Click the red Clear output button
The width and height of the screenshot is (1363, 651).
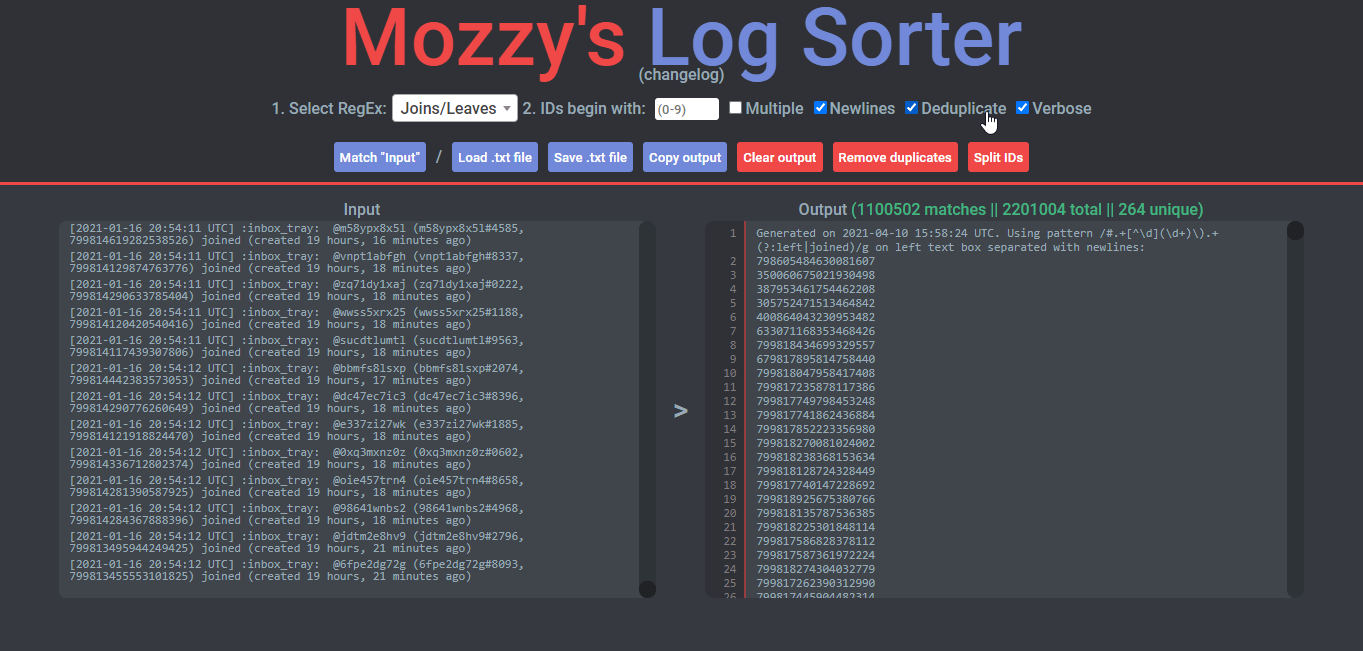(x=781, y=157)
